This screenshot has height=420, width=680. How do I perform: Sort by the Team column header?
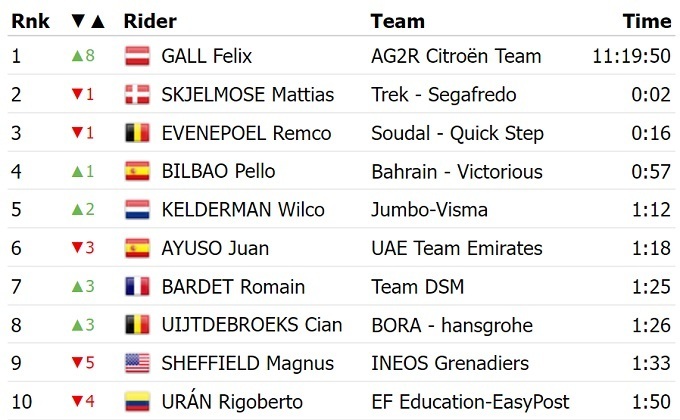(397, 21)
